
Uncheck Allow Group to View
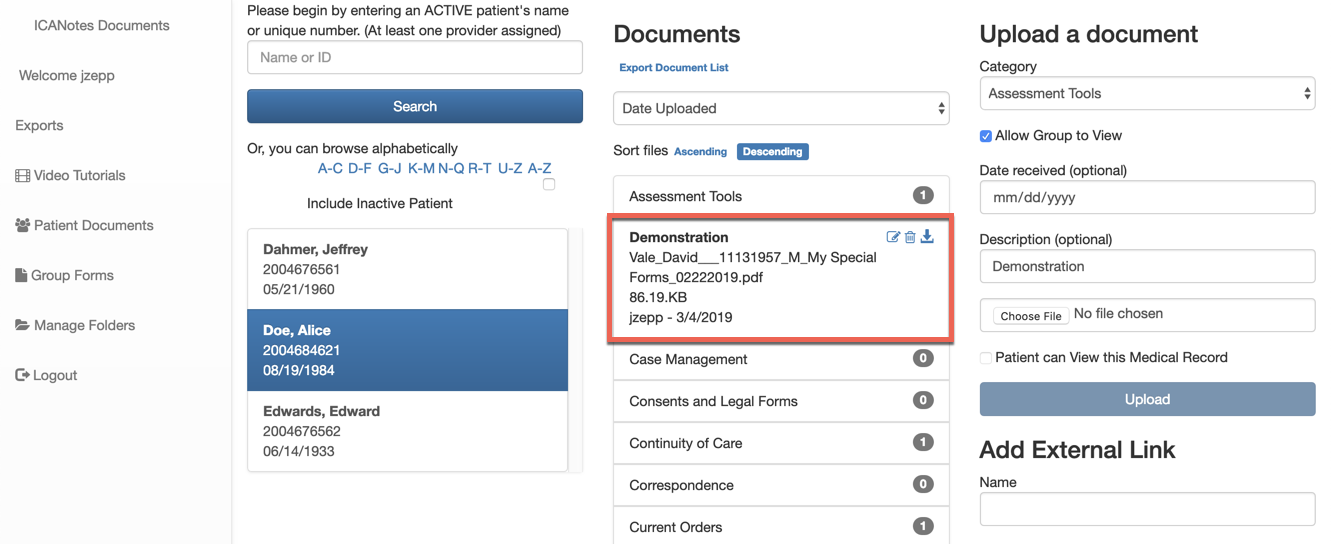point(986,136)
